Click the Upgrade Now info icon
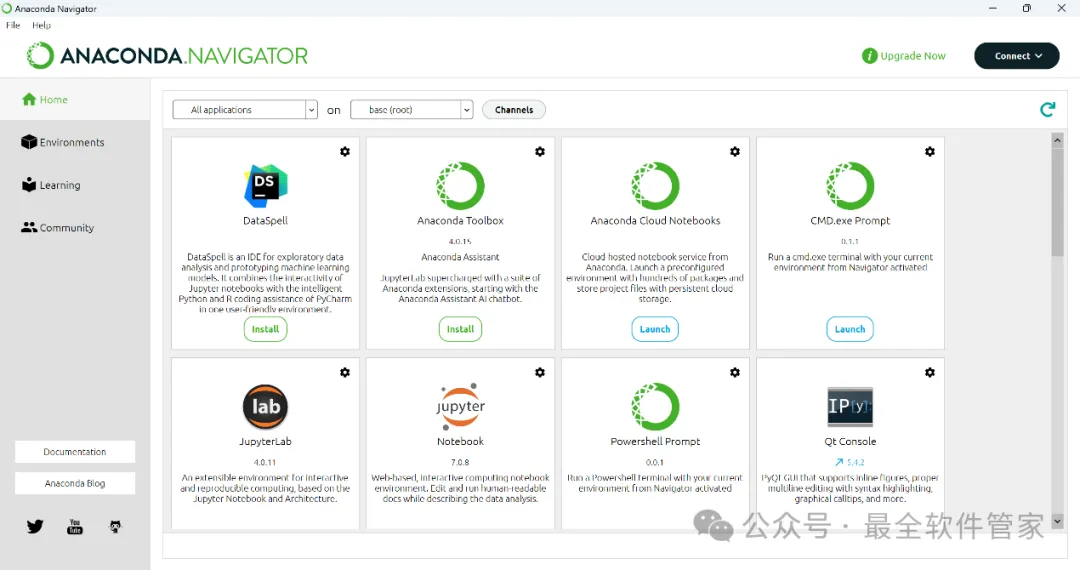Viewport: 1080px width, 570px height. tap(869, 56)
